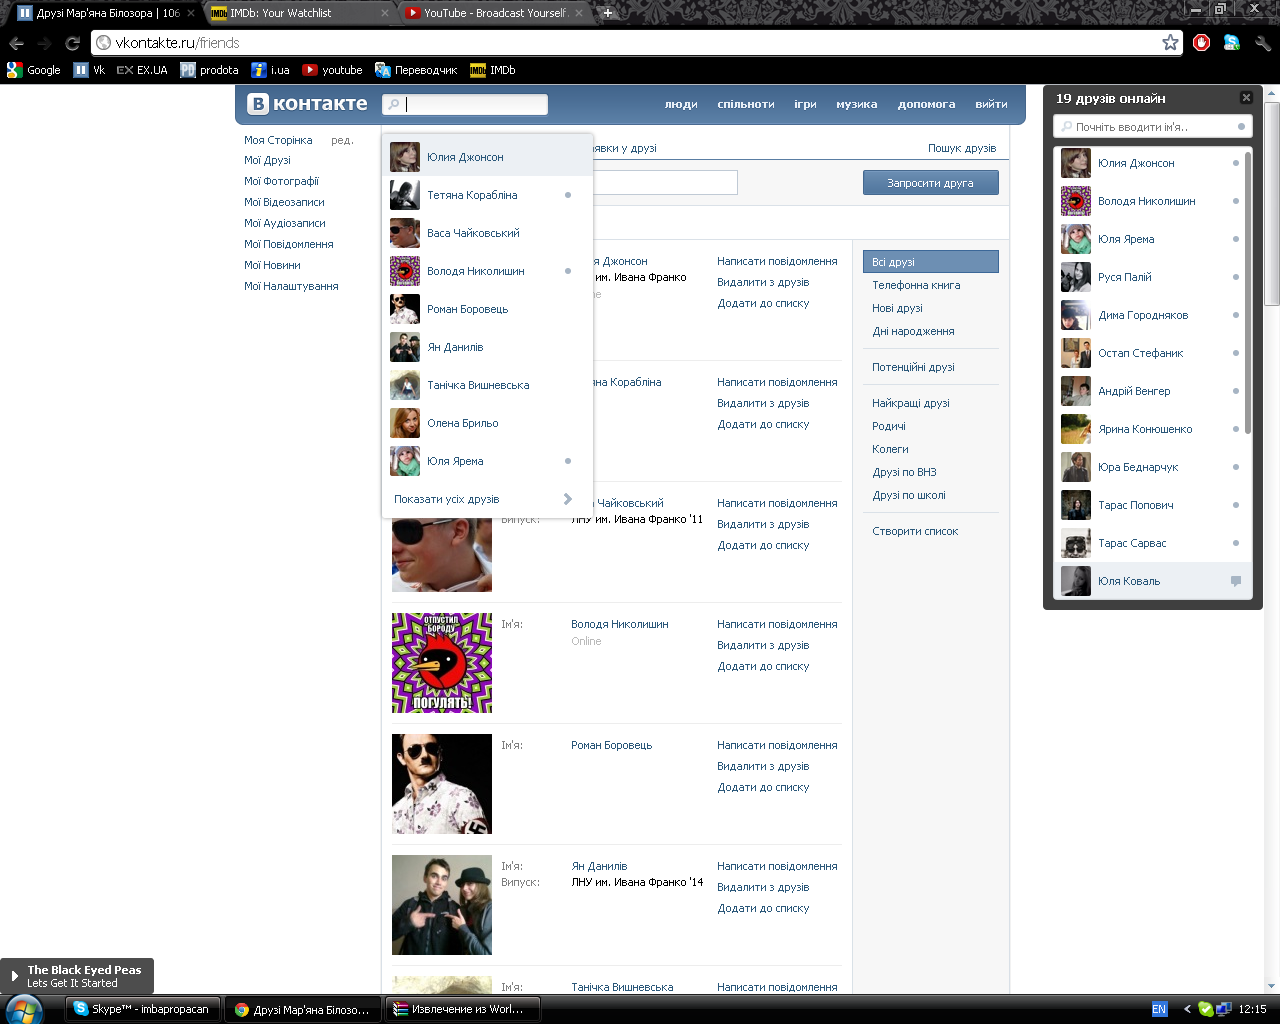This screenshot has height=1024, width=1280.
Task: Open Дні народження filter
Action: (913, 331)
